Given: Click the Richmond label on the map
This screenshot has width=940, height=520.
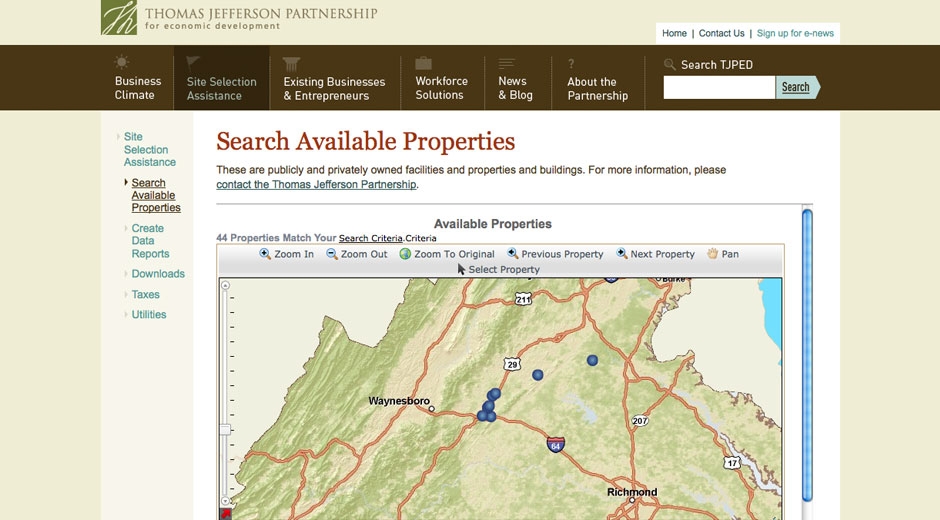Looking at the screenshot, I should [x=632, y=492].
